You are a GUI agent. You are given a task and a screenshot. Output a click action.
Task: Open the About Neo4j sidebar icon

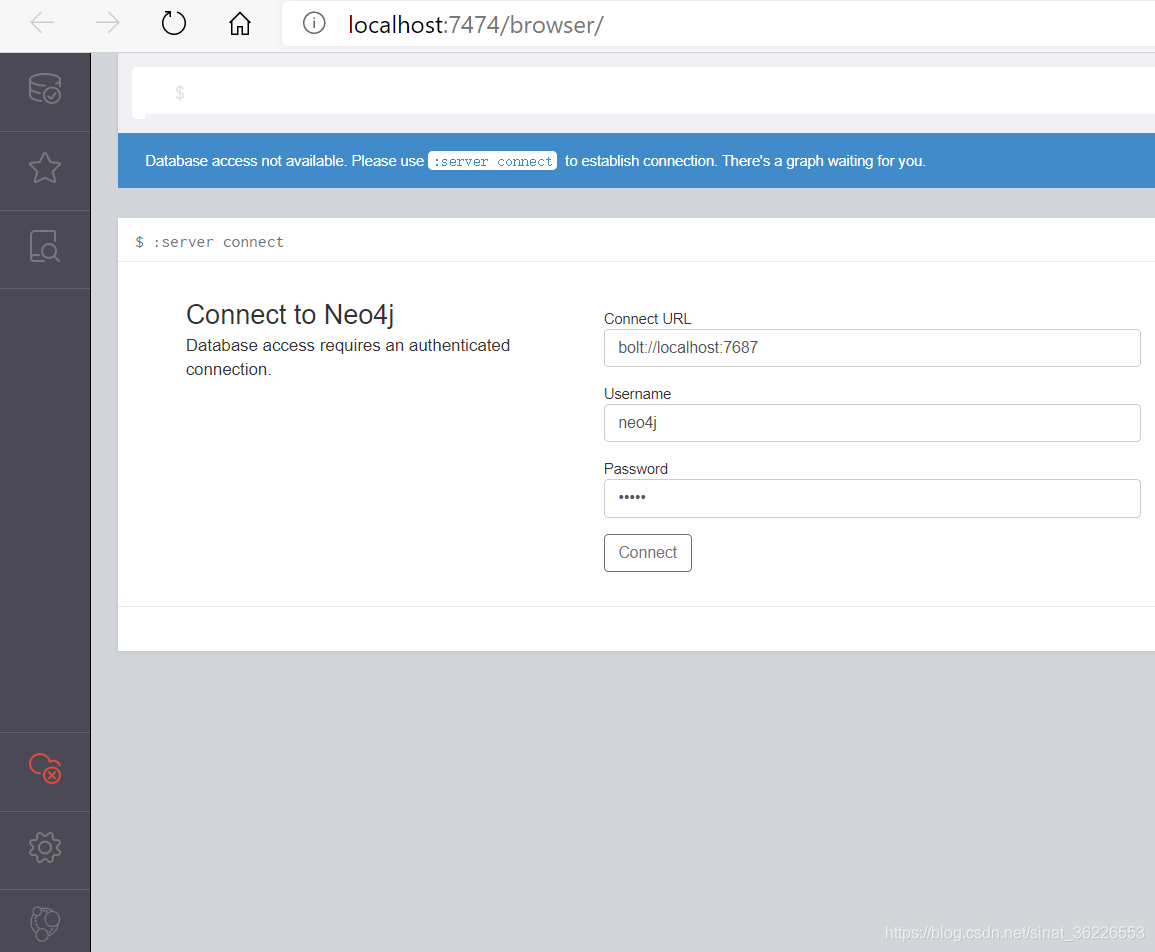(x=45, y=923)
